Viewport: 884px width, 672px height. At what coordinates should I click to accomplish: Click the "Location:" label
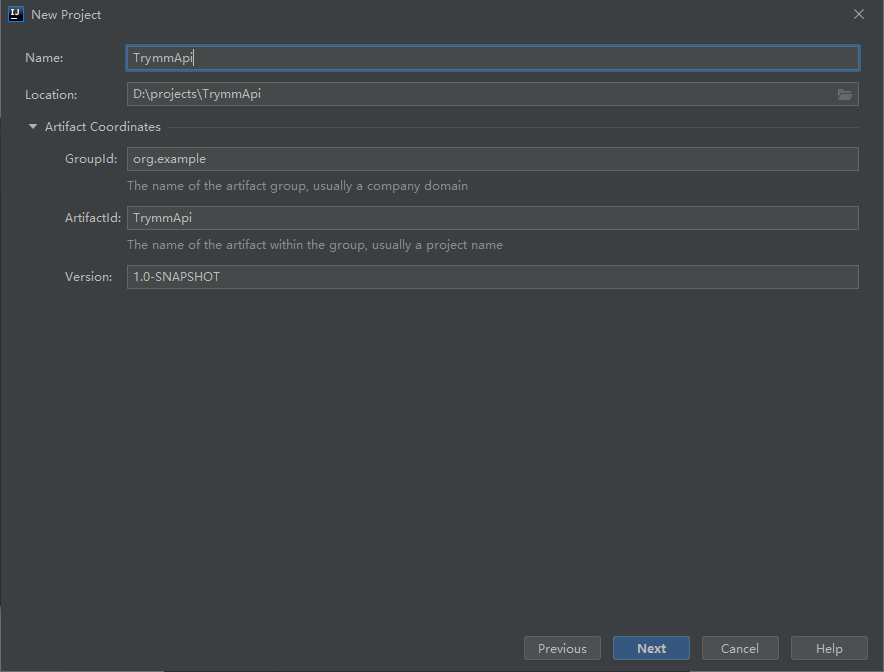coord(51,95)
